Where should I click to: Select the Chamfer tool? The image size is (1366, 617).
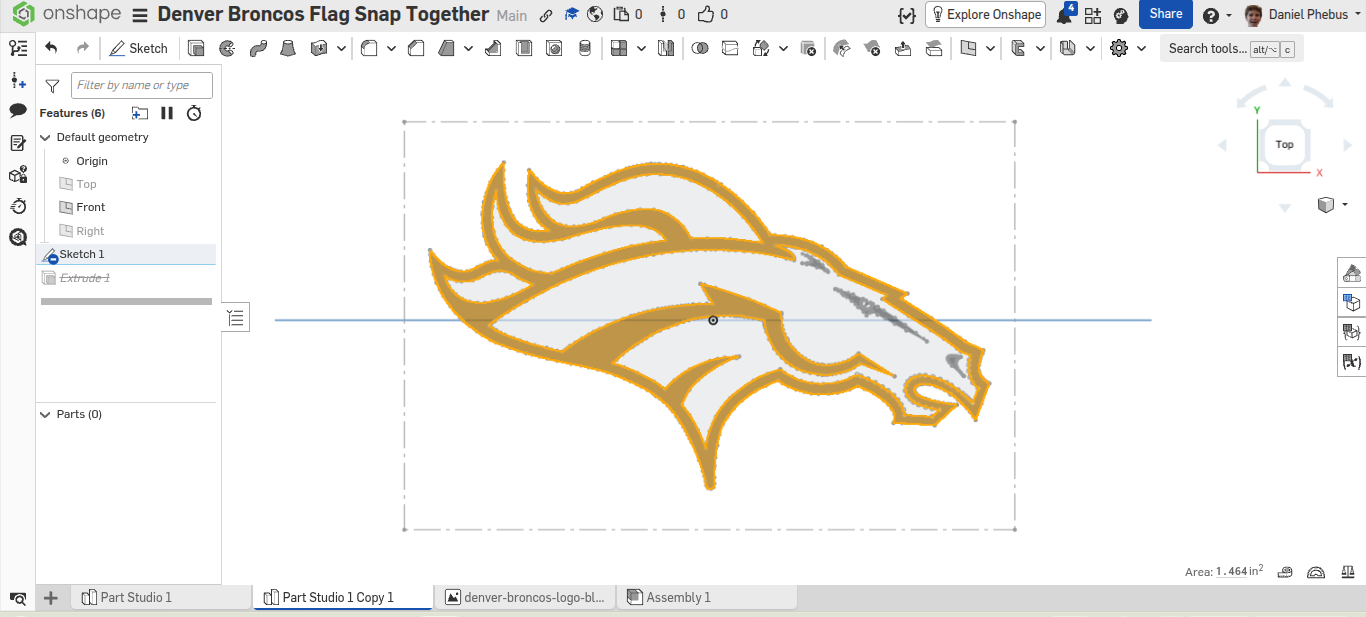coord(417,48)
